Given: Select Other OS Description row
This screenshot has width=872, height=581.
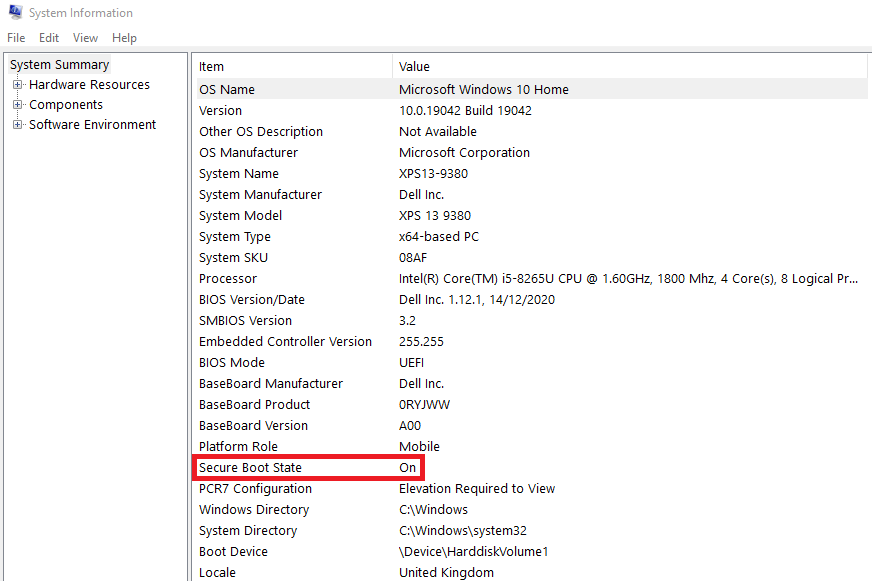Looking at the screenshot, I should coord(261,132).
